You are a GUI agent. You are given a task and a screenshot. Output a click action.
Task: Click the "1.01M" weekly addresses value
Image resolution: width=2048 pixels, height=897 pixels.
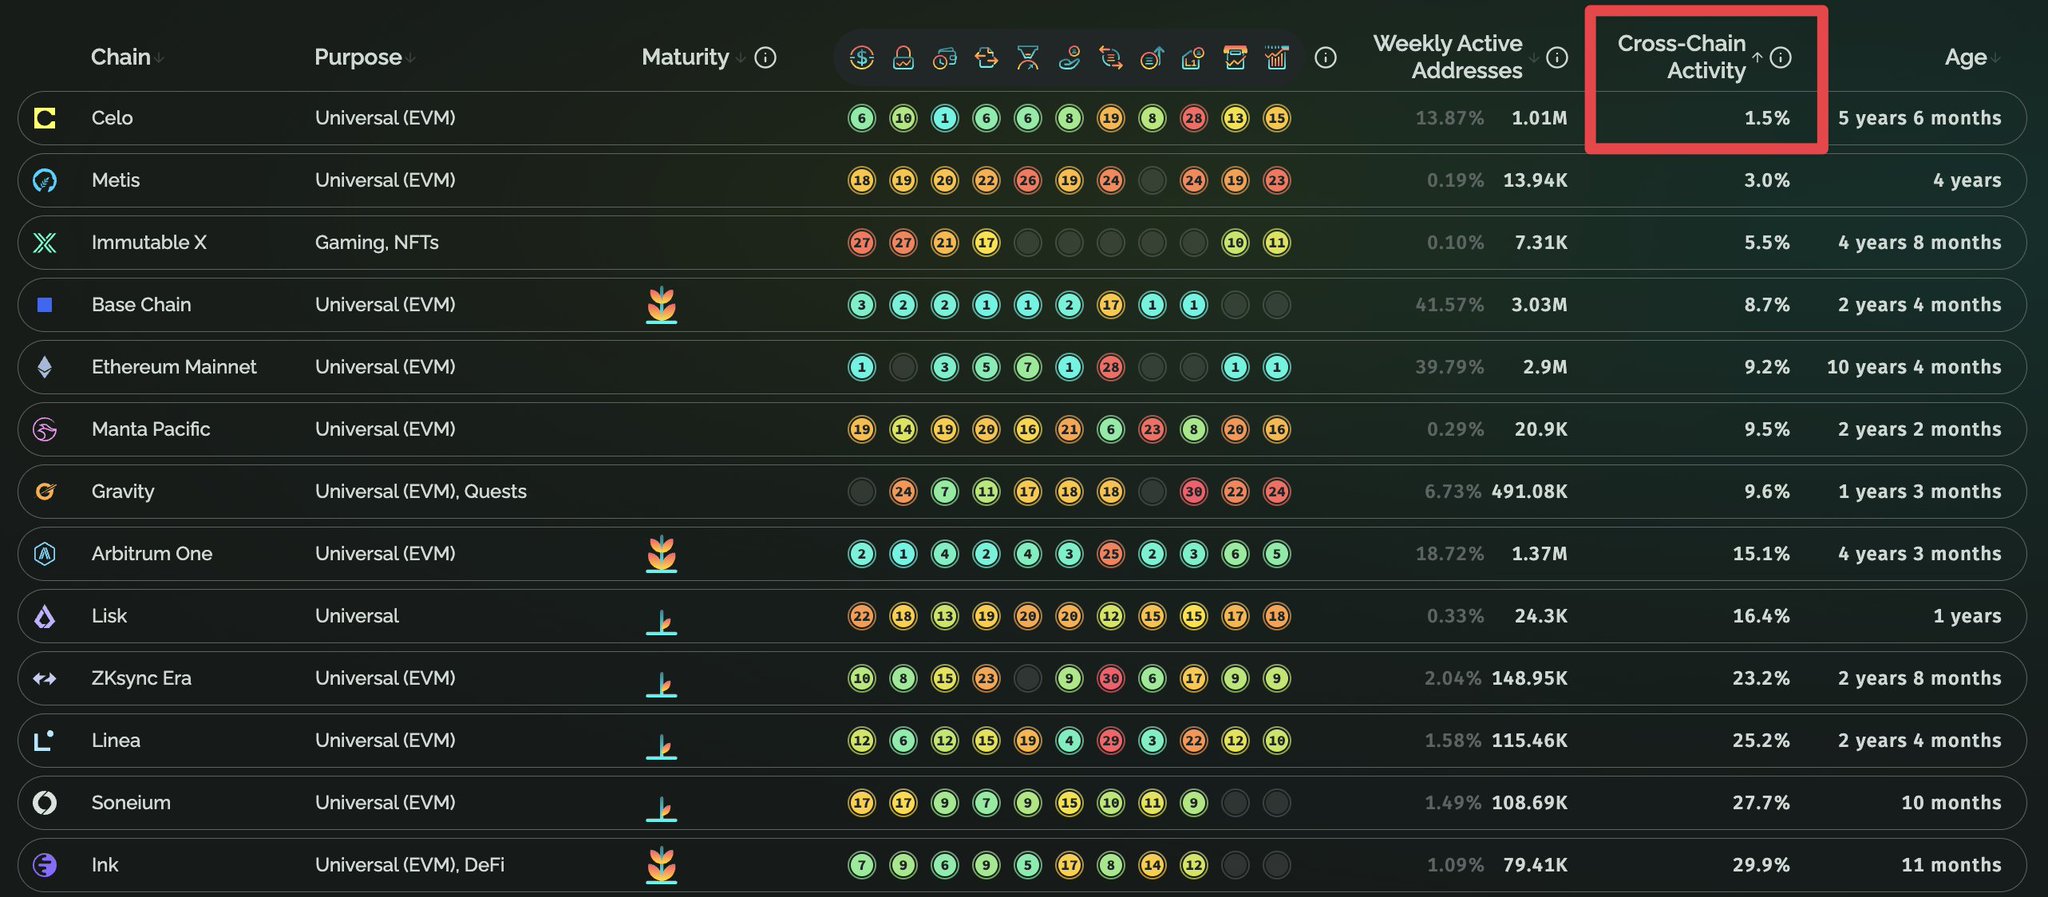pyautogui.click(x=1539, y=118)
